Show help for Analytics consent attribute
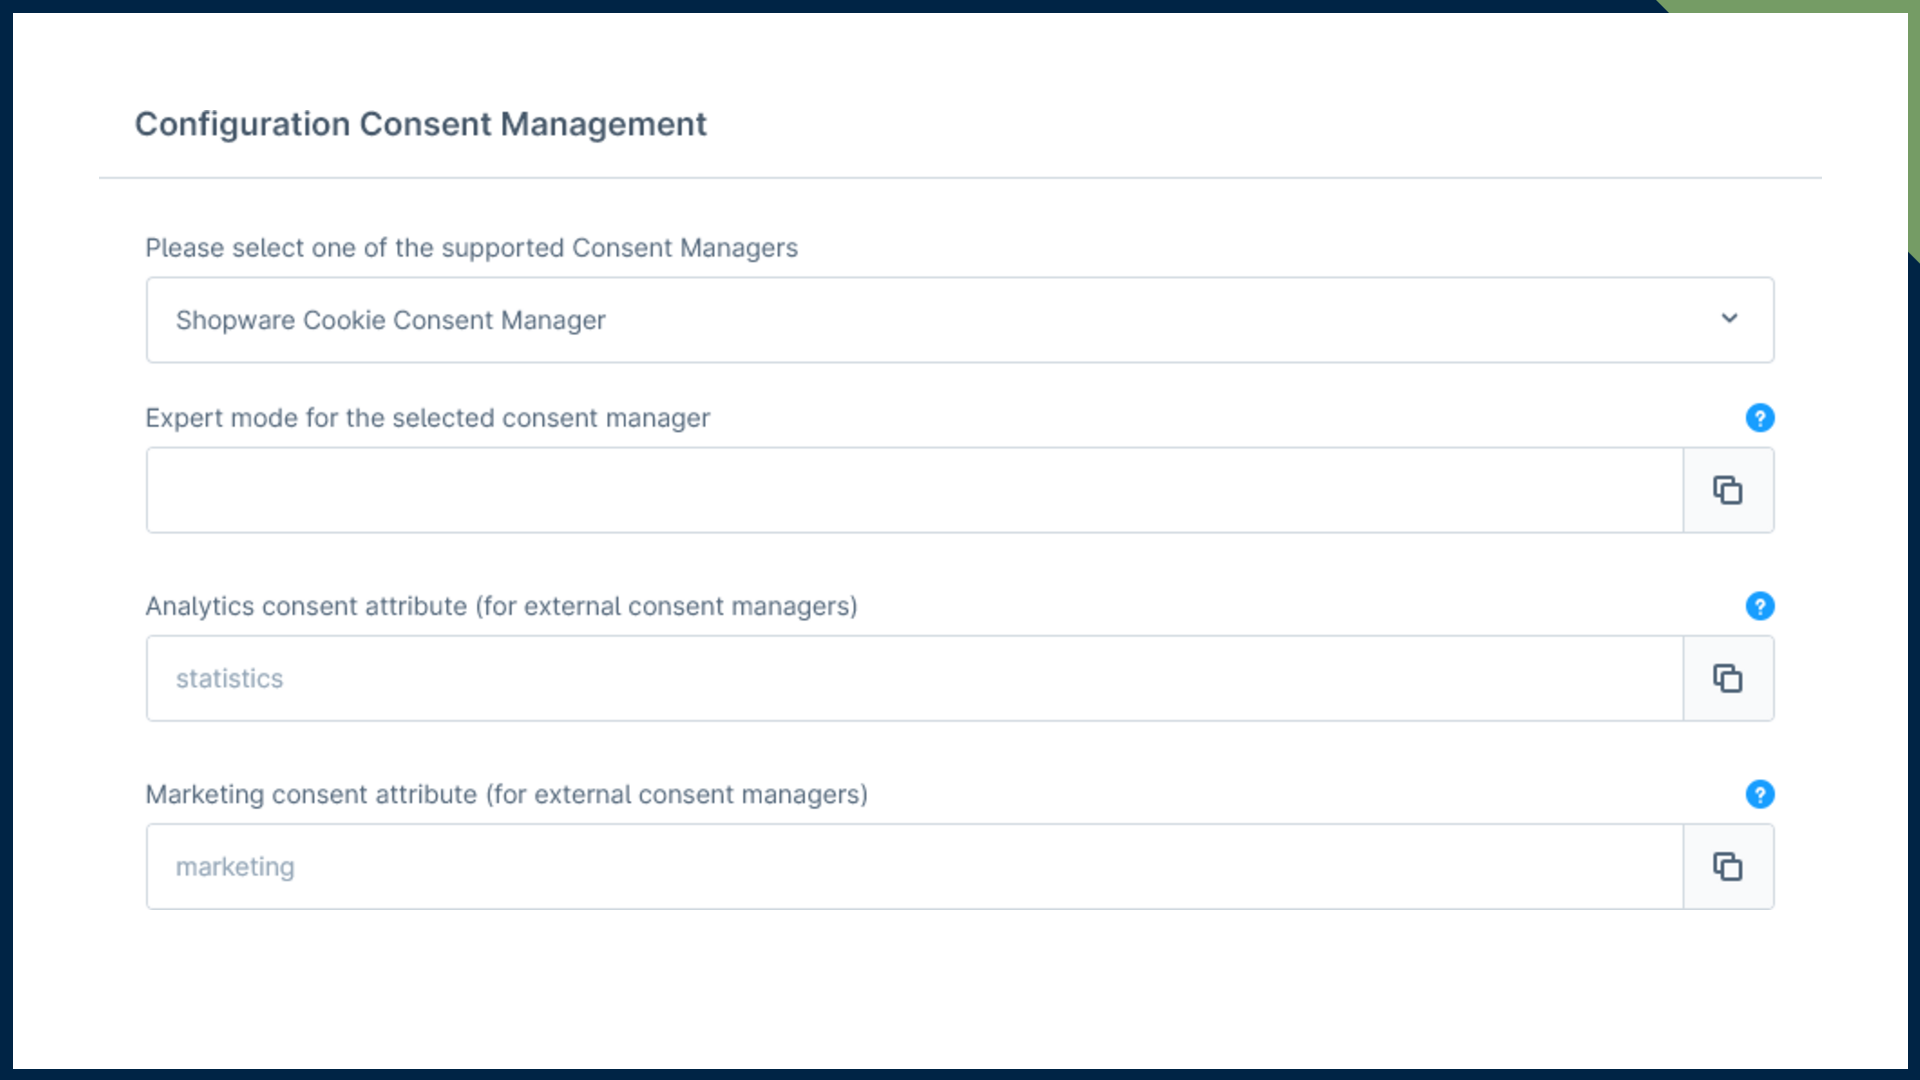This screenshot has height=1080, width=1920. click(1760, 606)
